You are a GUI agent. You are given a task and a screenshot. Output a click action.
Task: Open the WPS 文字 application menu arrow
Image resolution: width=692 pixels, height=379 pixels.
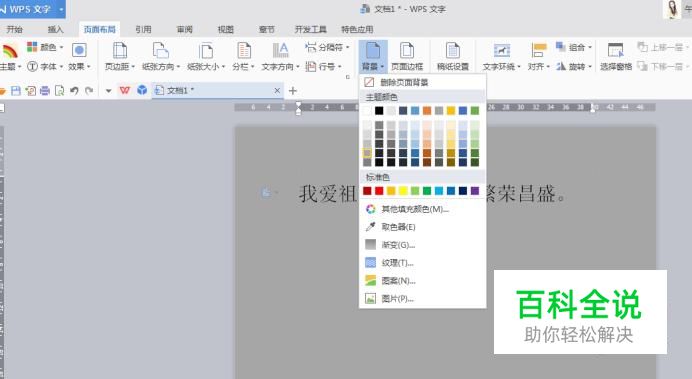[x=61, y=9]
